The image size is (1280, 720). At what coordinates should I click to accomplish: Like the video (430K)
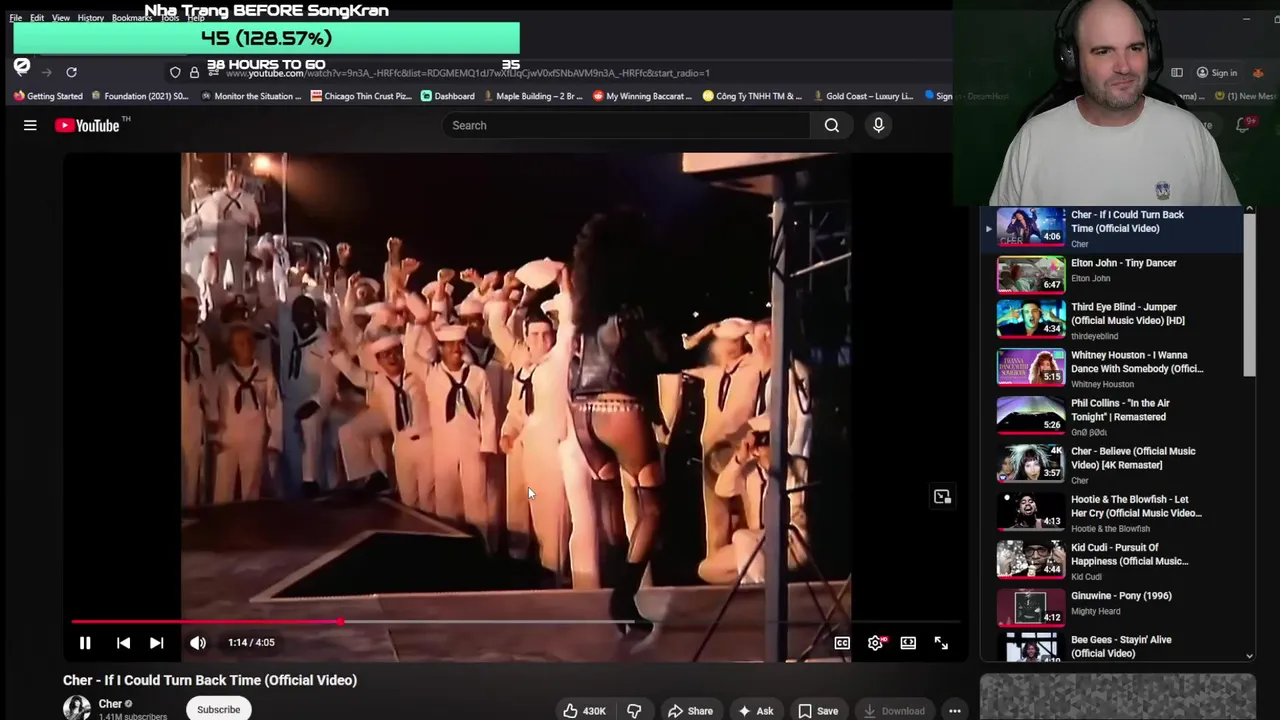pyautogui.click(x=585, y=711)
